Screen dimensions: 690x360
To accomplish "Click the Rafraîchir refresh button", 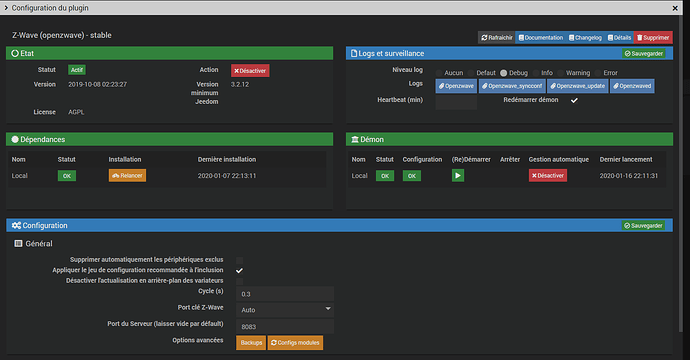I will click(497, 37).
